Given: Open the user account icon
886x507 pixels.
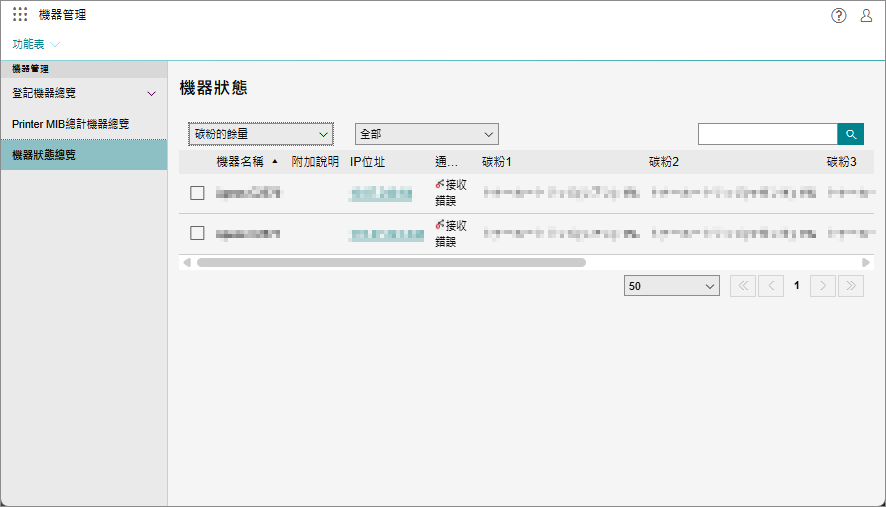Looking at the screenshot, I should pos(866,15).
